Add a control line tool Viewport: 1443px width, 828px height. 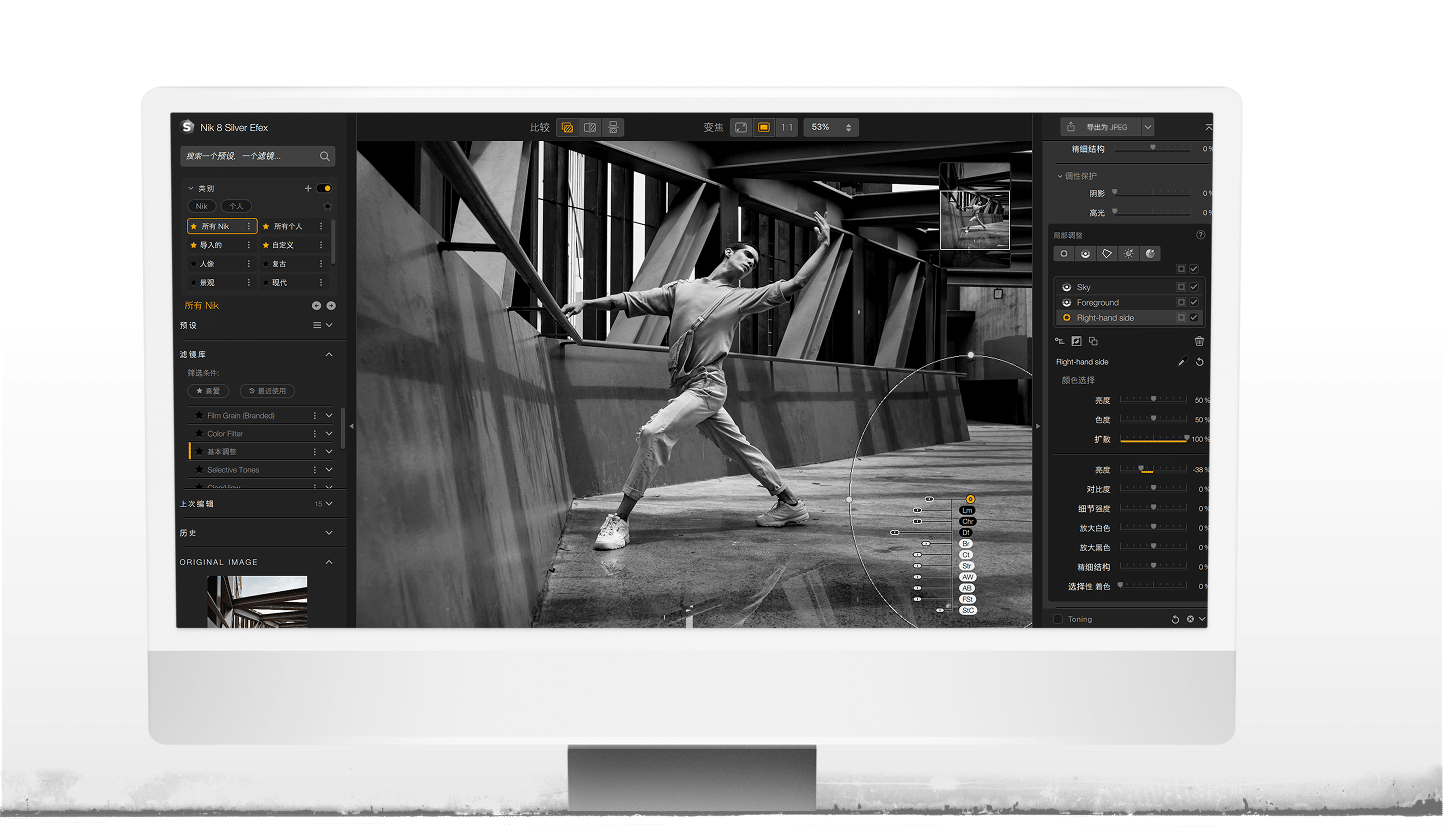[x=1085, y=254]
